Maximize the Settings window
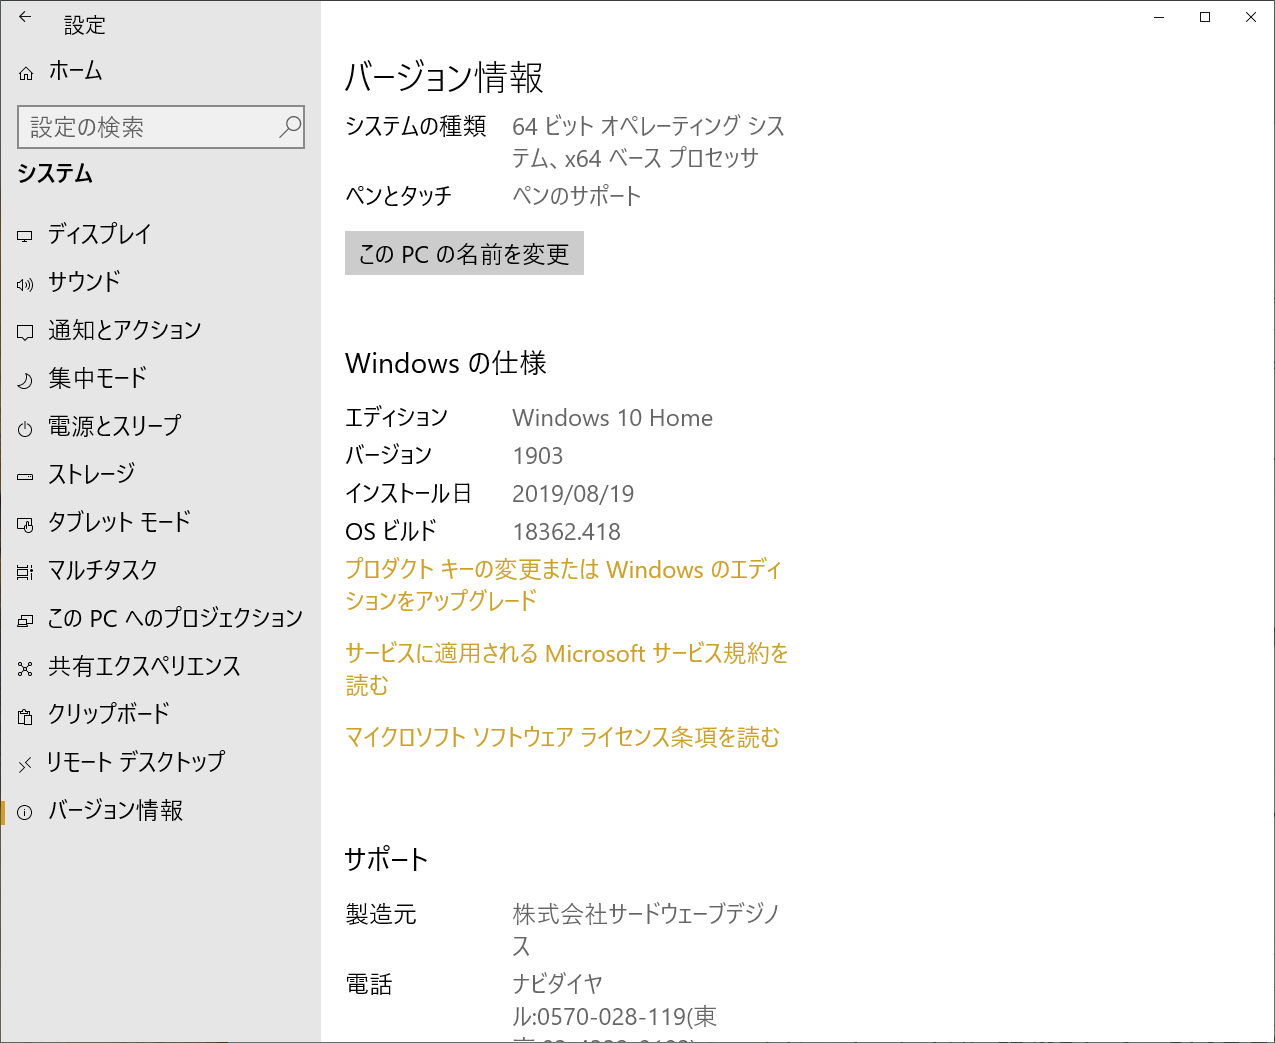 (1205, 17)
